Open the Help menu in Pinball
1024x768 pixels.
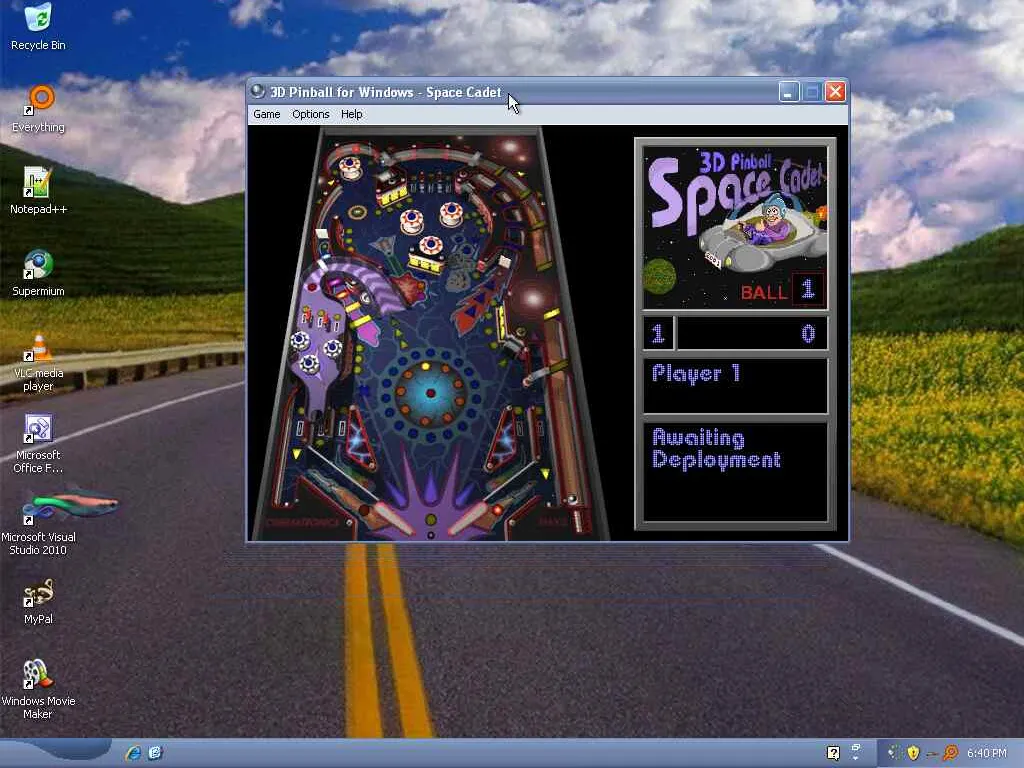point(351,114)
